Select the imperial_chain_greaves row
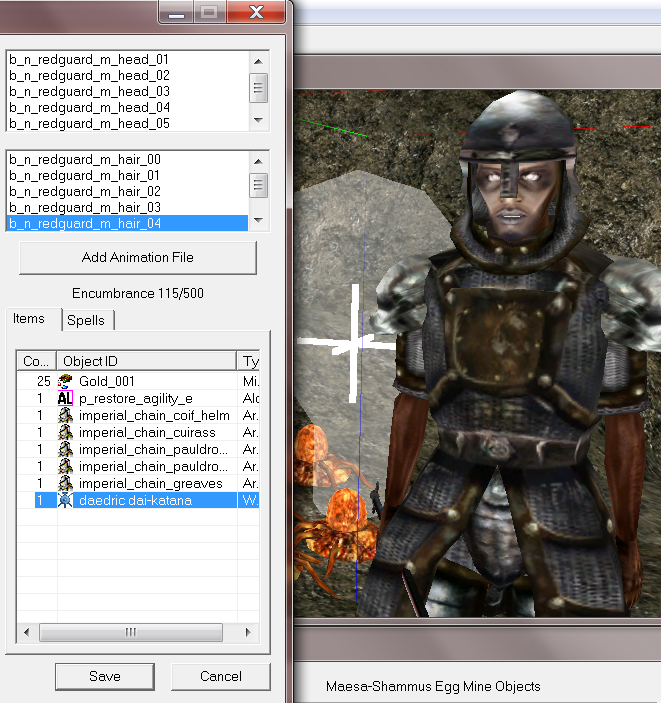 point(138,483)
